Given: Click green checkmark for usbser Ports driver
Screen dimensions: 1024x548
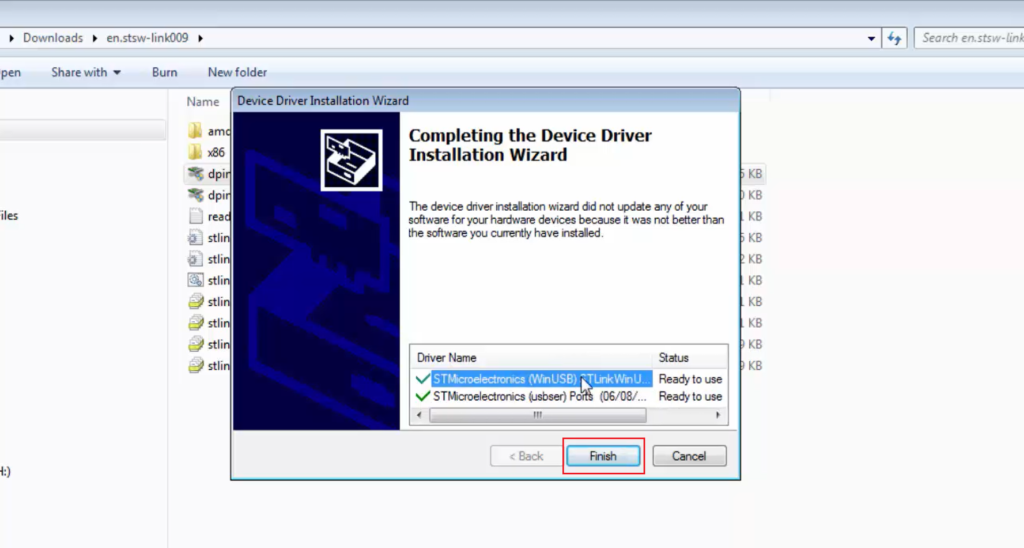Looking at the screenshot, I should (423, 396).
